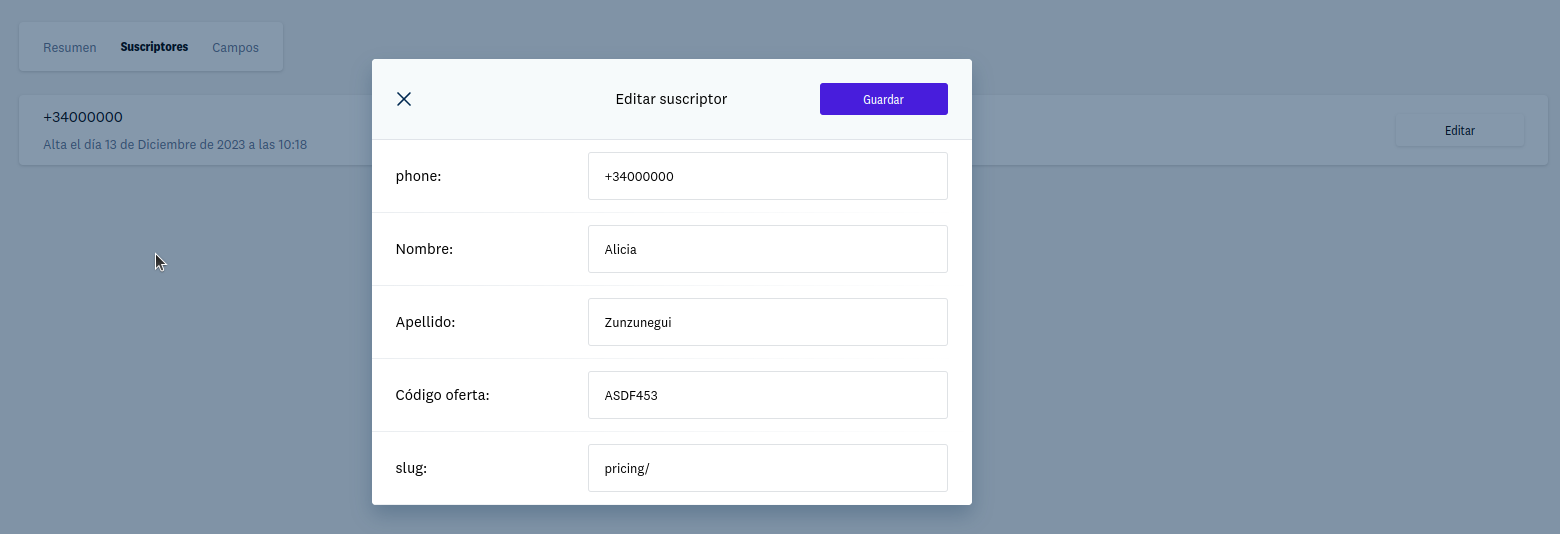Click the Código oferta field ASDF453
This screenshot has height=534, width=1560.
click(x=768, y=395)
